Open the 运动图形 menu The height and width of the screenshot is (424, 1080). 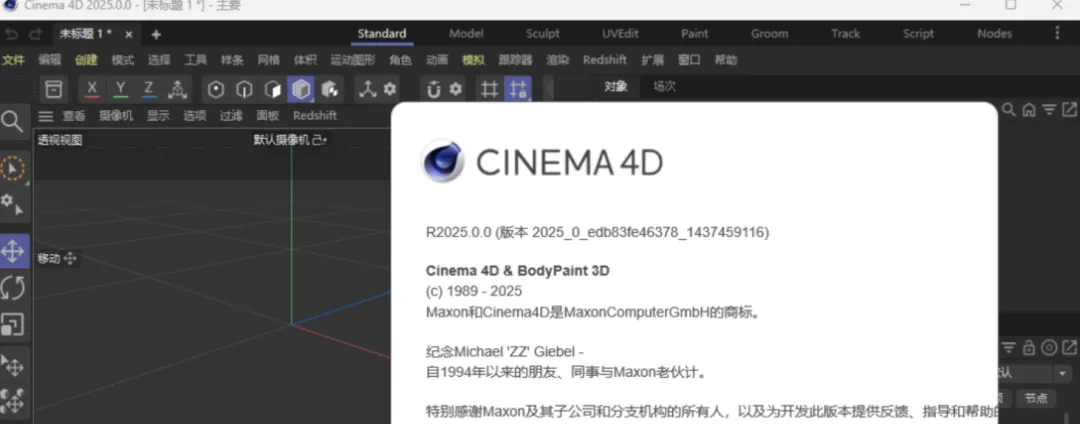tap(353, 60)
